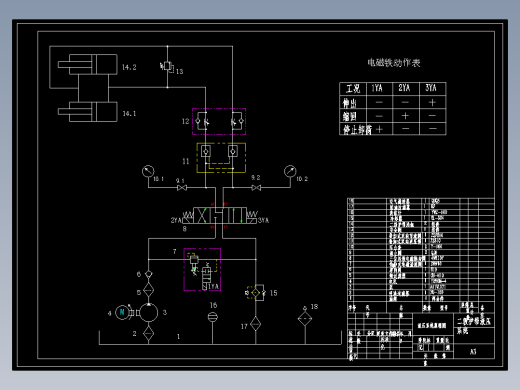The height and width of the screenshot is (390, 520).
Task: Click the lower hydraulic cylinder symbol 14.1
Action: tap(88, 112)
